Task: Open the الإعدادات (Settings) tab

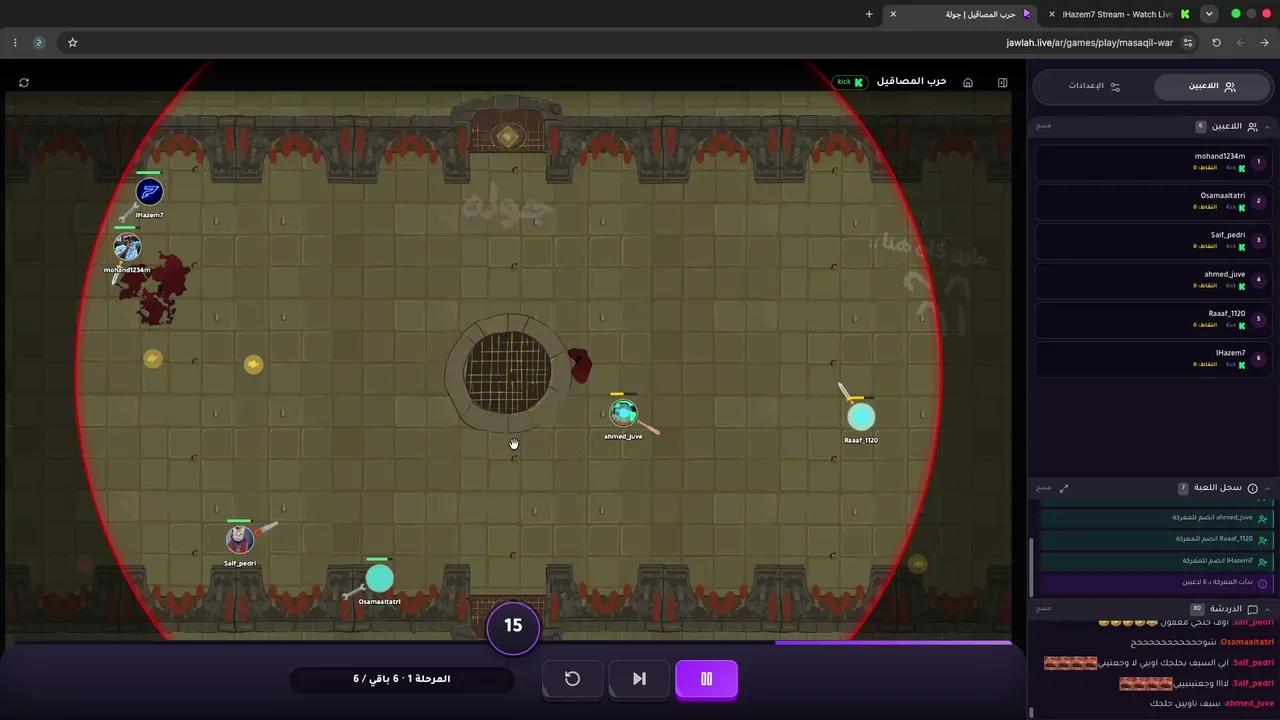Action: (x=1094, y=86)
